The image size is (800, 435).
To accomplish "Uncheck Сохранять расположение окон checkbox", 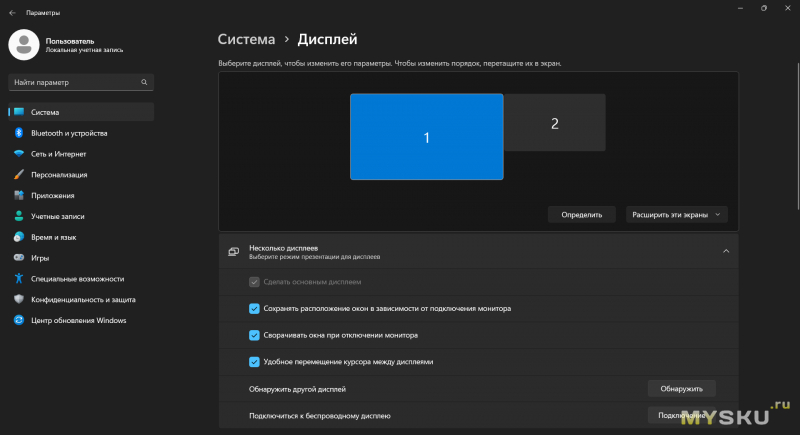I will click(254, 309).
